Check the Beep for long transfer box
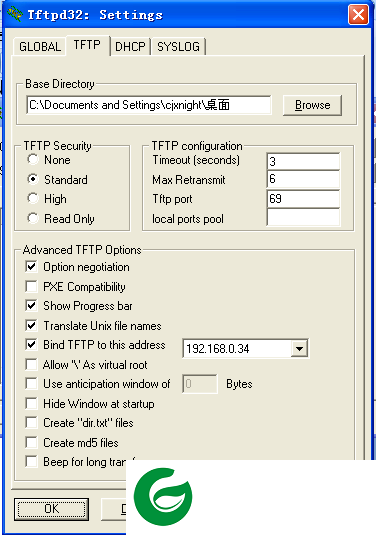This screenshot has width=376, height=535. (31, 462)
